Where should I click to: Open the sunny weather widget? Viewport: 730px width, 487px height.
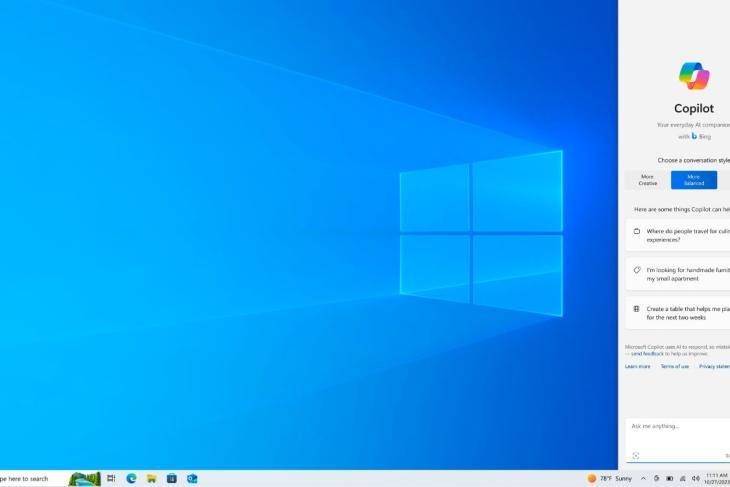point(609,478)
